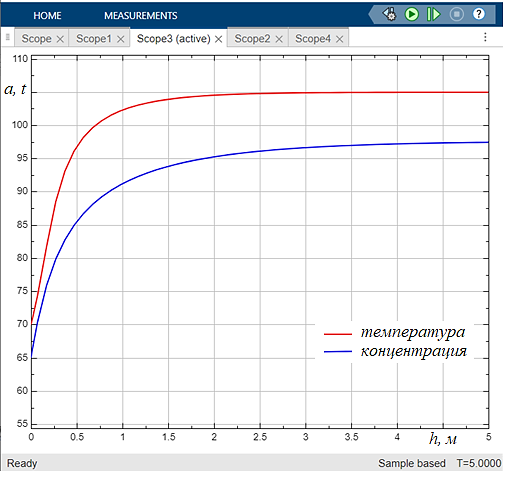Click the T=5.0000 status text
This screenshot has height=484, width=518.
coord(479,463)
